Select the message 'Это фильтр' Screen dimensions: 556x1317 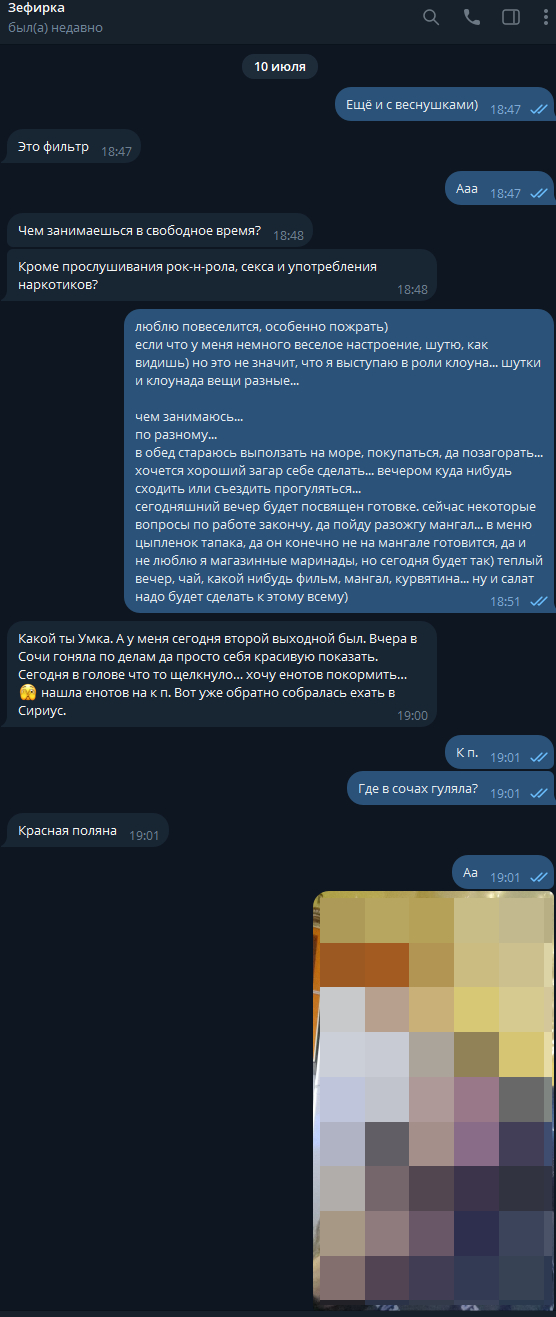(74, 148)
